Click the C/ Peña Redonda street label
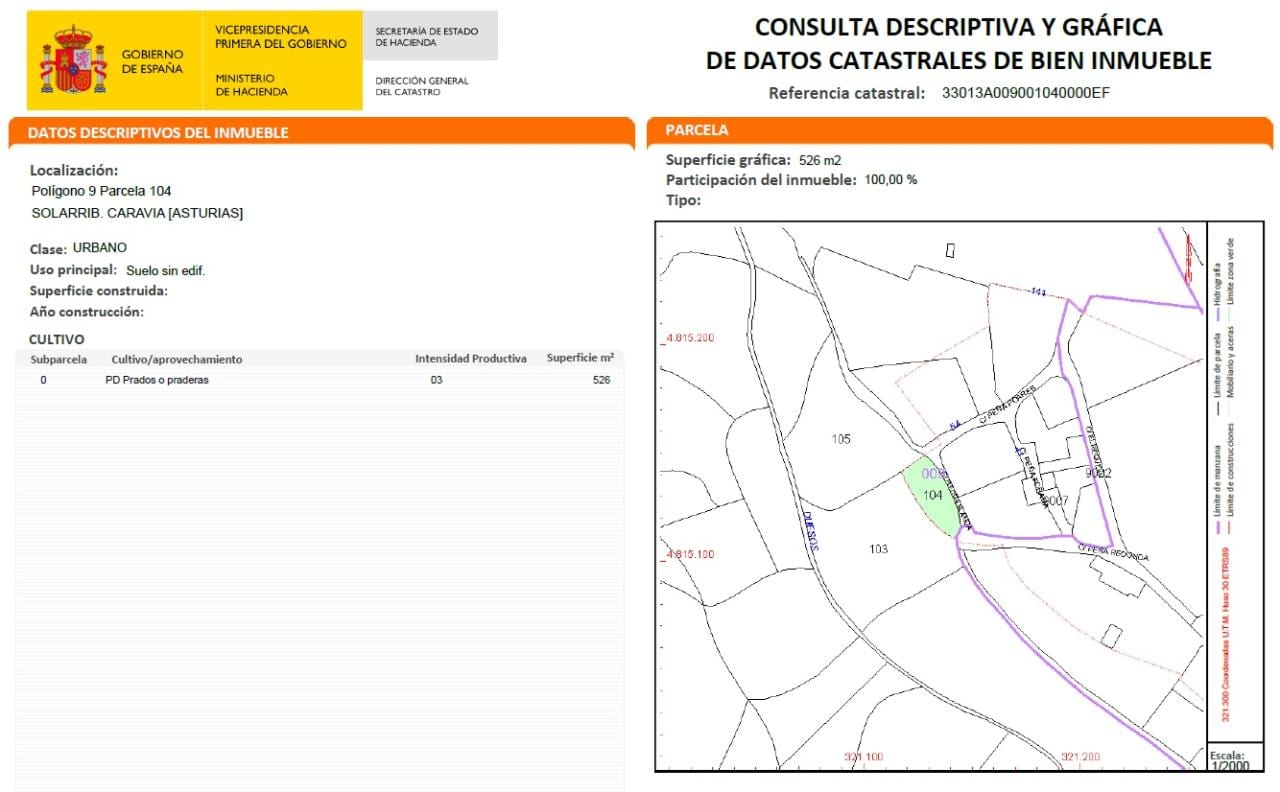1280x792 pixels. click(x=1113, y=552)
